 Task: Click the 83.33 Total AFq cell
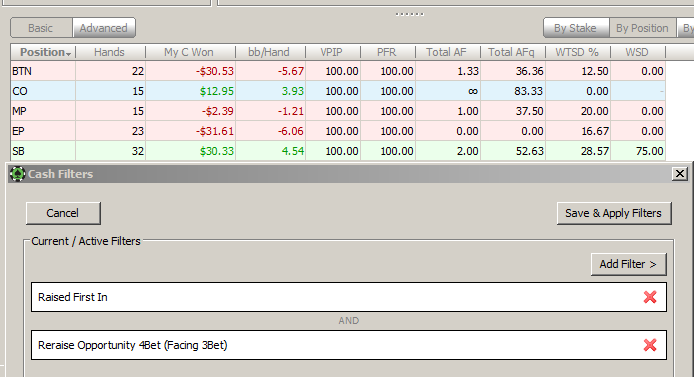click(513, 91)
